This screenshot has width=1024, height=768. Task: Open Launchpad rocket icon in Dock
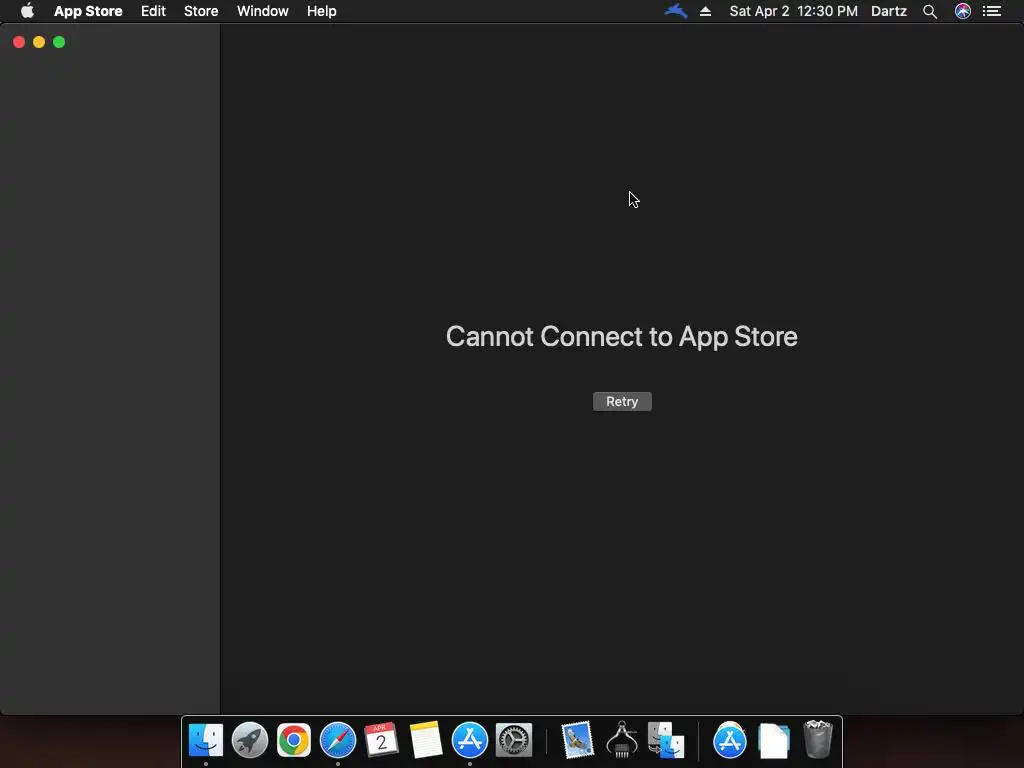[x=249, y=741]
